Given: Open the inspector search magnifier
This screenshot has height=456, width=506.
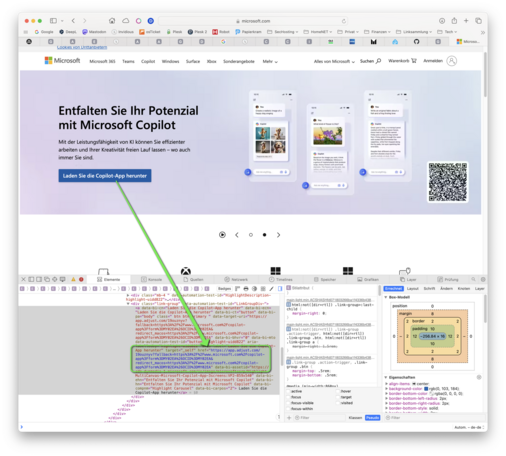Looking at the screenshot, I should click(x=473, y=279).
